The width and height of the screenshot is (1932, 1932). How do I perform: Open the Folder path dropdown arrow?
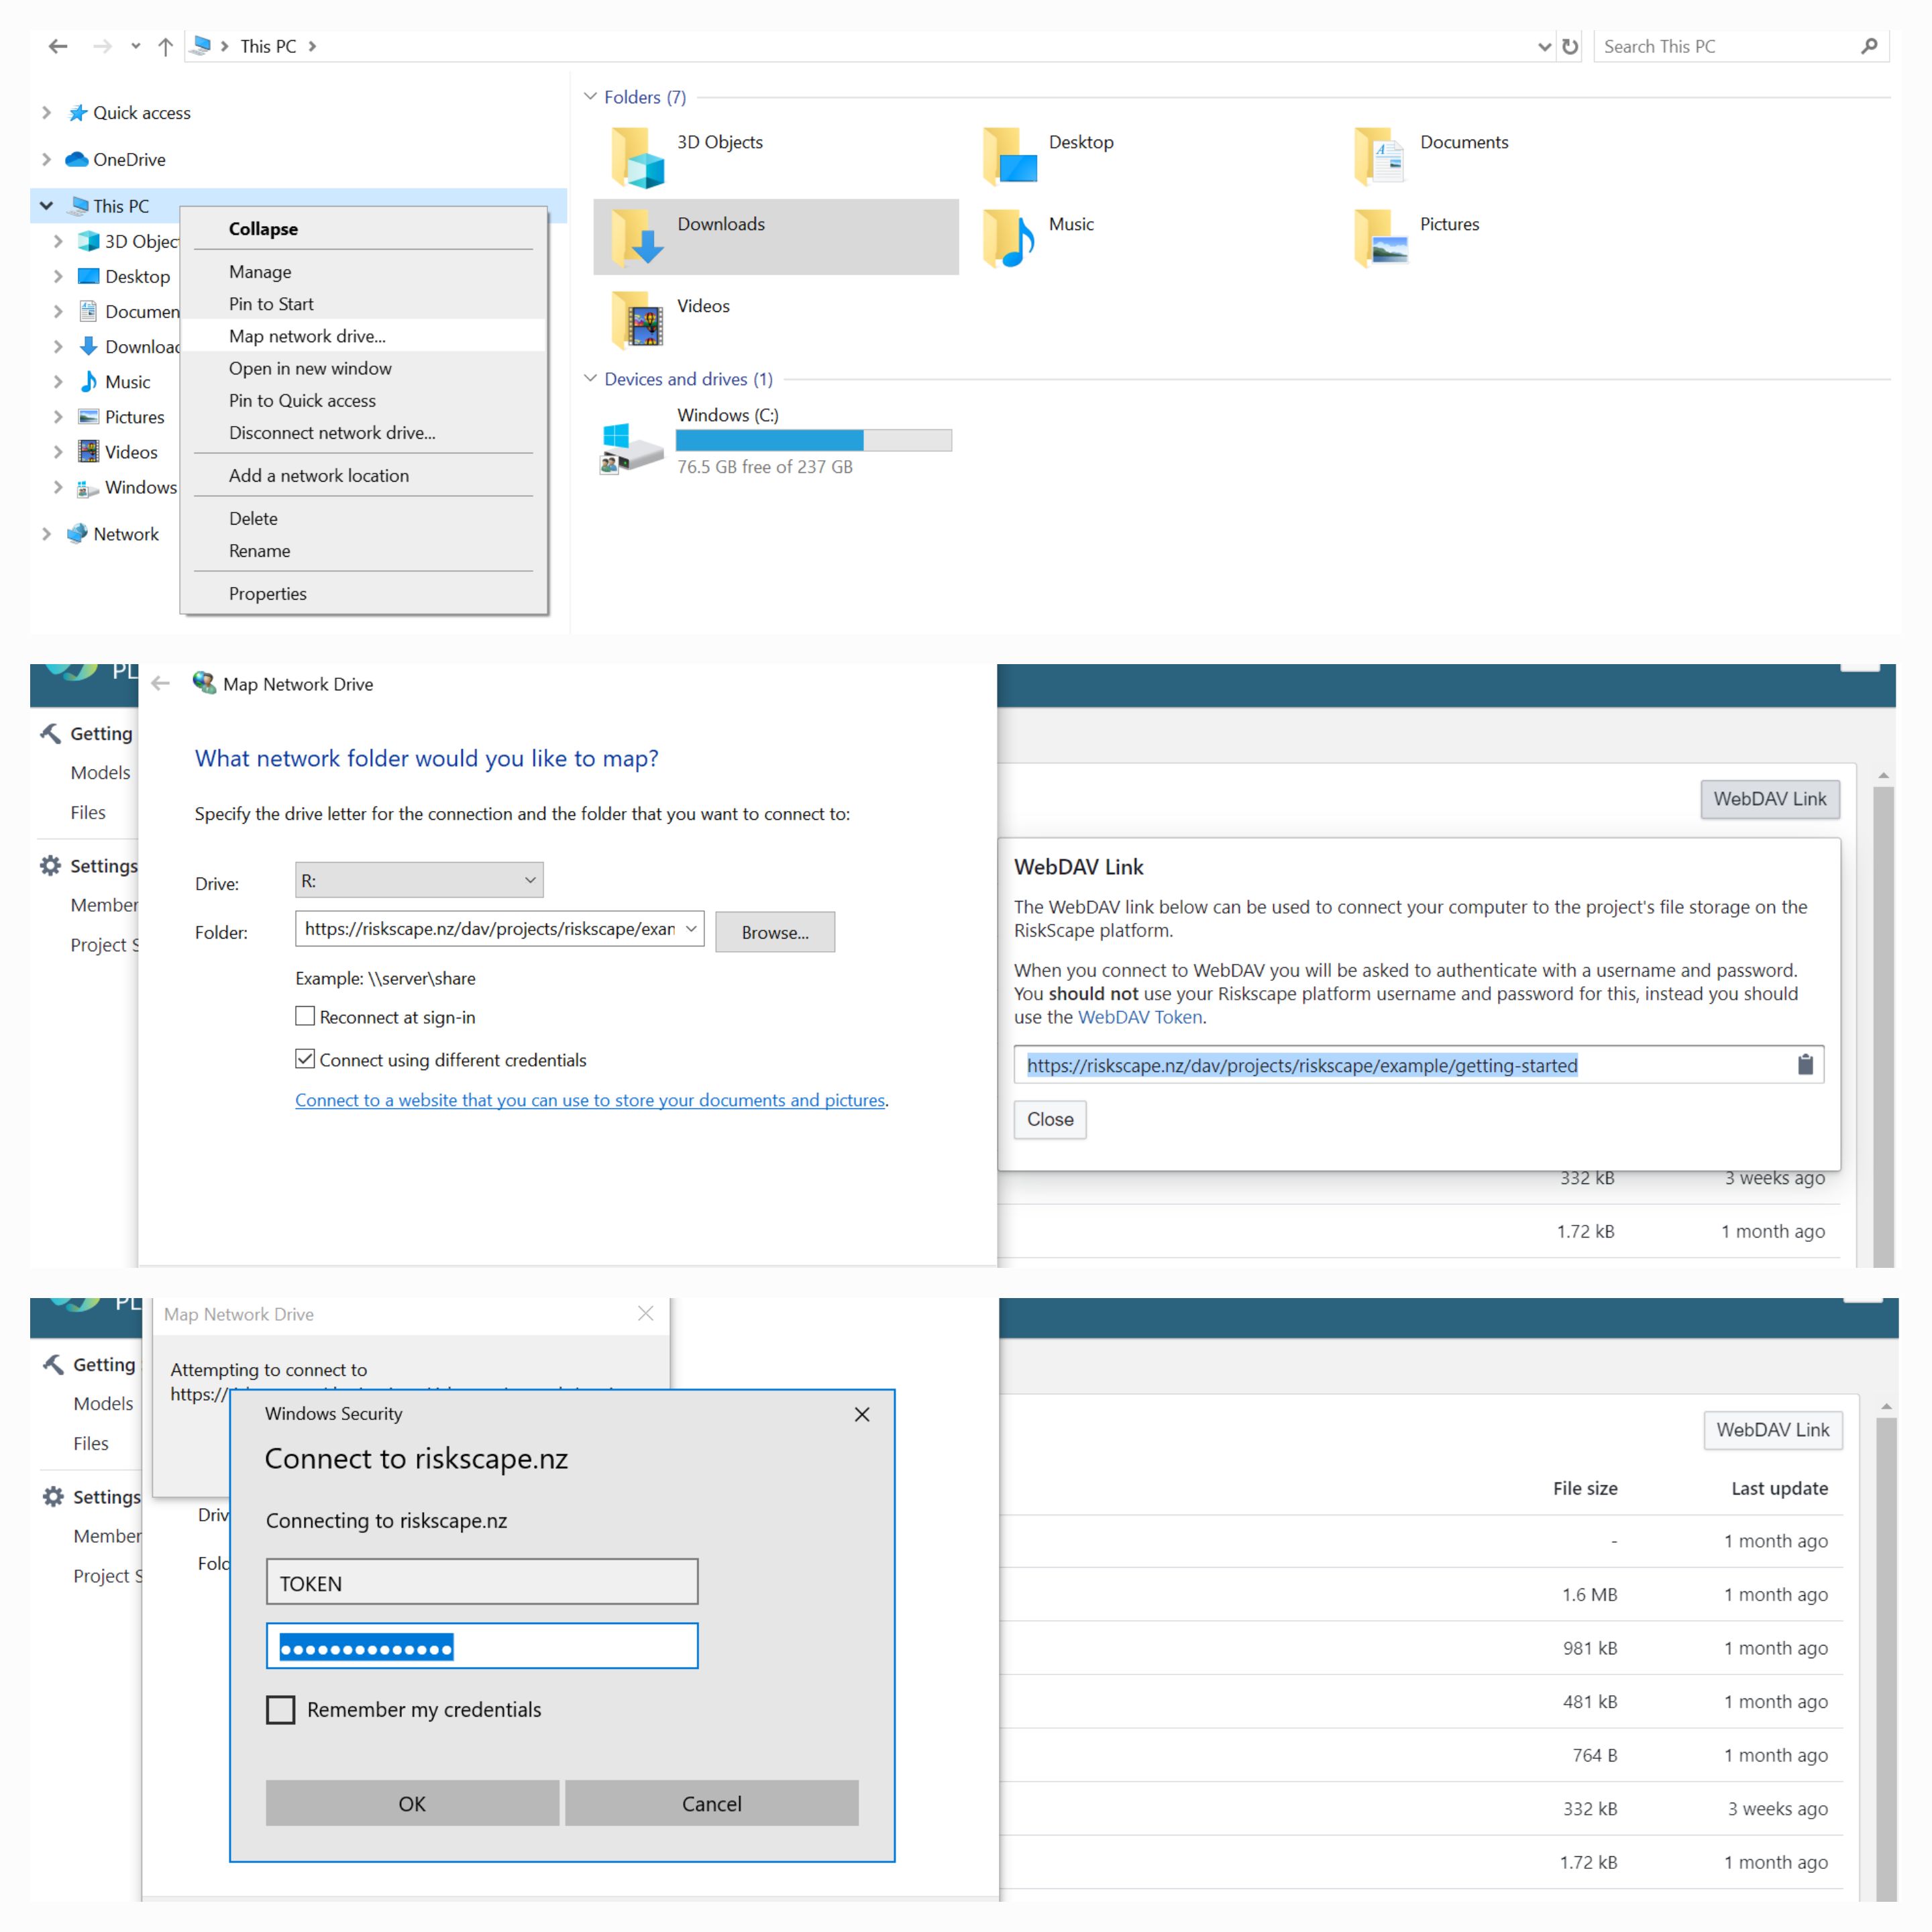[x=691, y=929]
